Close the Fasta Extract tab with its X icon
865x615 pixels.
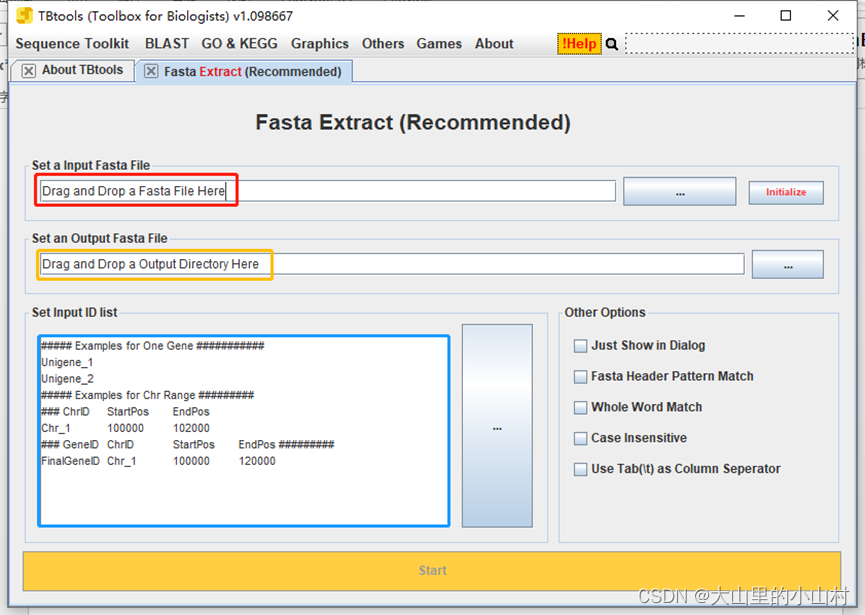point(151,71)
